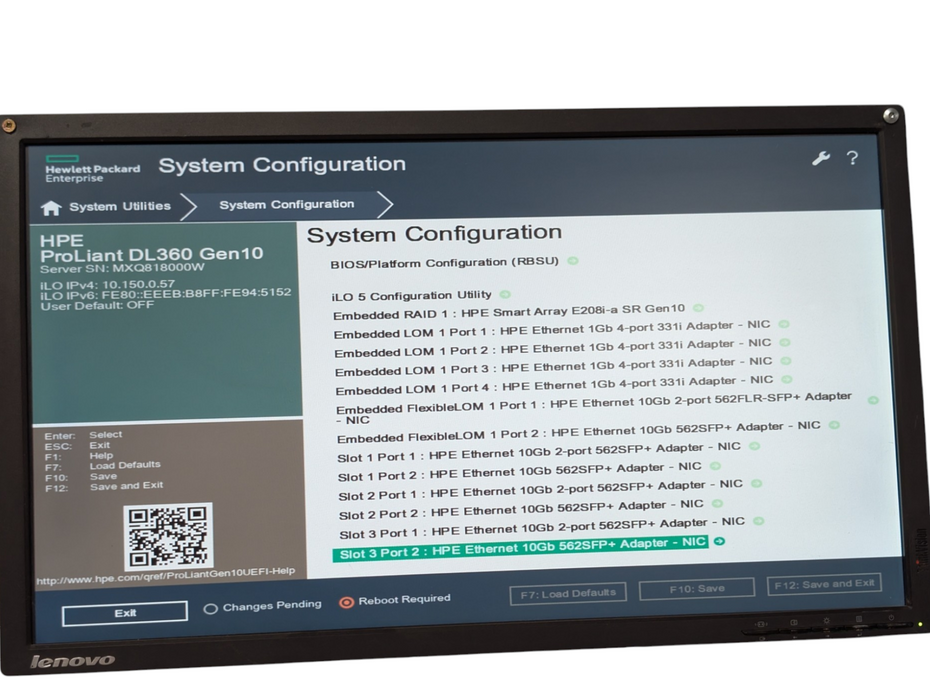
Task: Open the ProLiantGen10UEFI-Help URL link
Action: pyautogui.click(x=165, y=575)
